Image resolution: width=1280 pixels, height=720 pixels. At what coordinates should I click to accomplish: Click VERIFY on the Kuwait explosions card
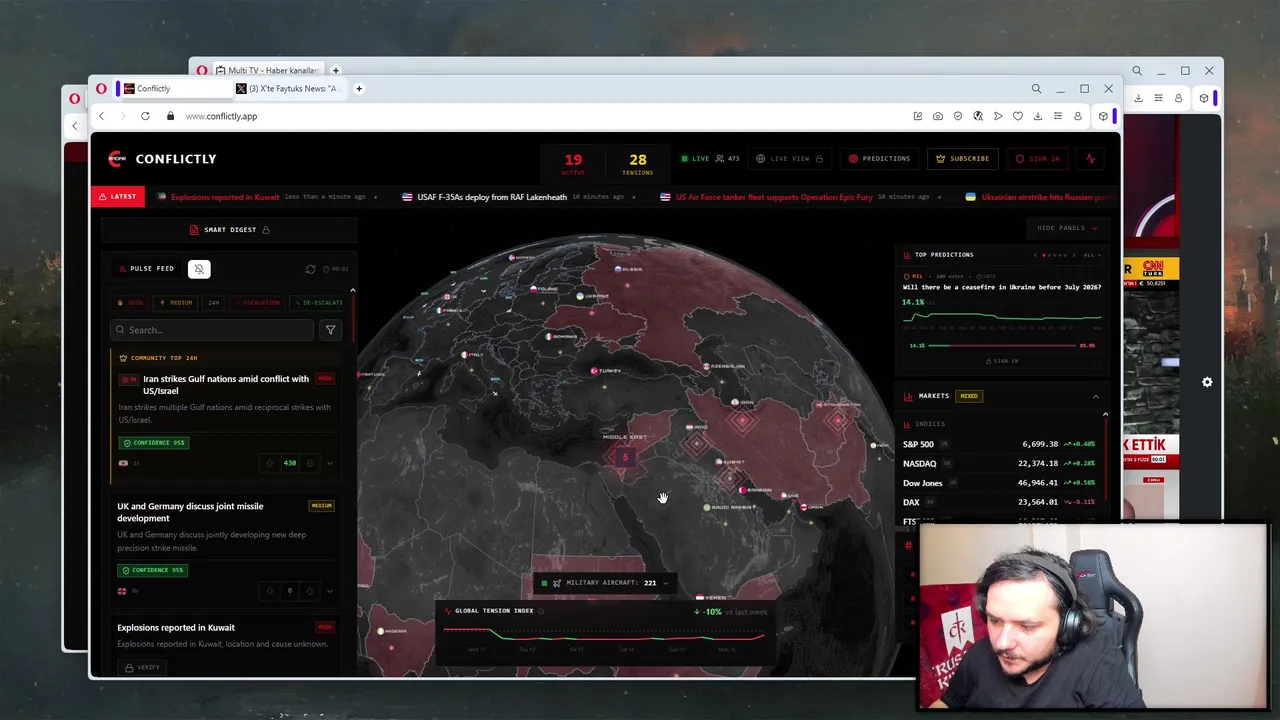coord(143,667)
